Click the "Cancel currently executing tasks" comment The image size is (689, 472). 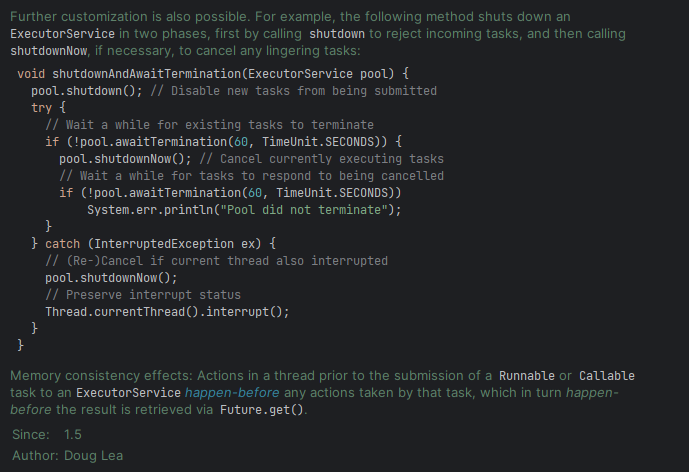pyautogui.click(x=321, y=159)
